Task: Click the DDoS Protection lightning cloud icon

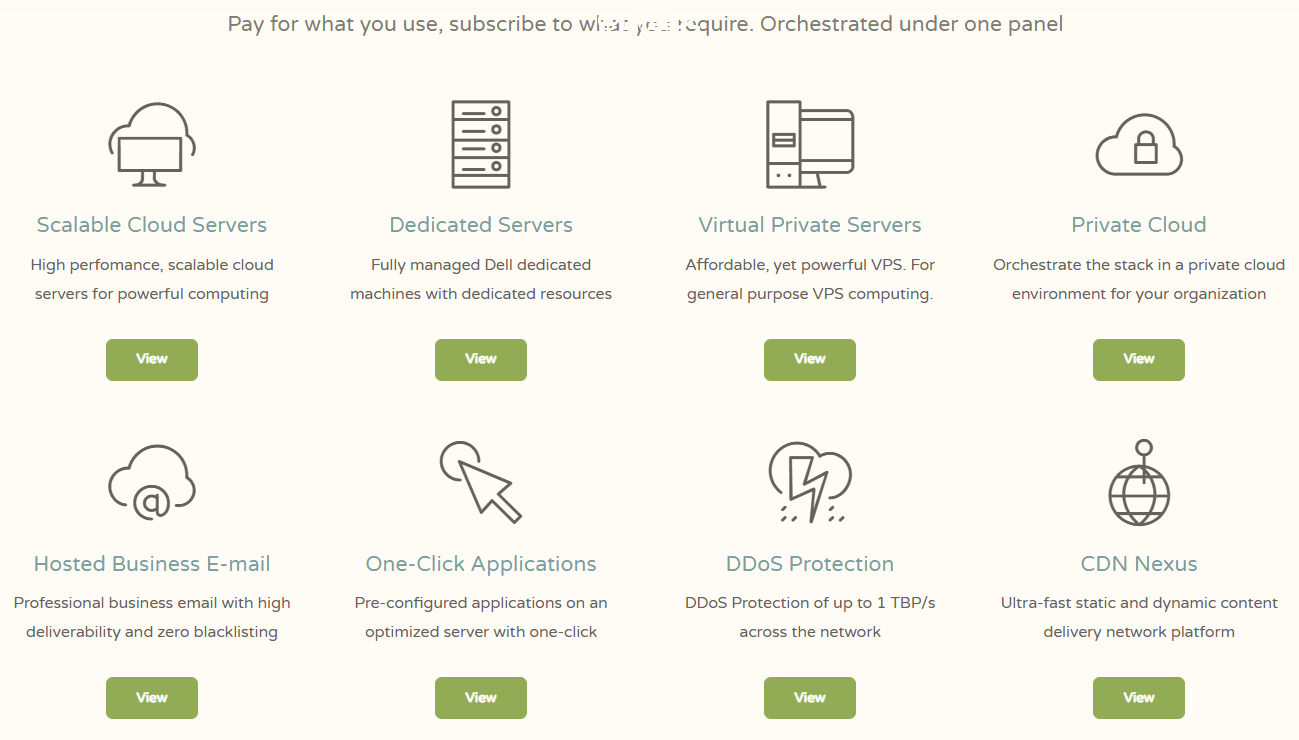Action: tap(809, 483)
